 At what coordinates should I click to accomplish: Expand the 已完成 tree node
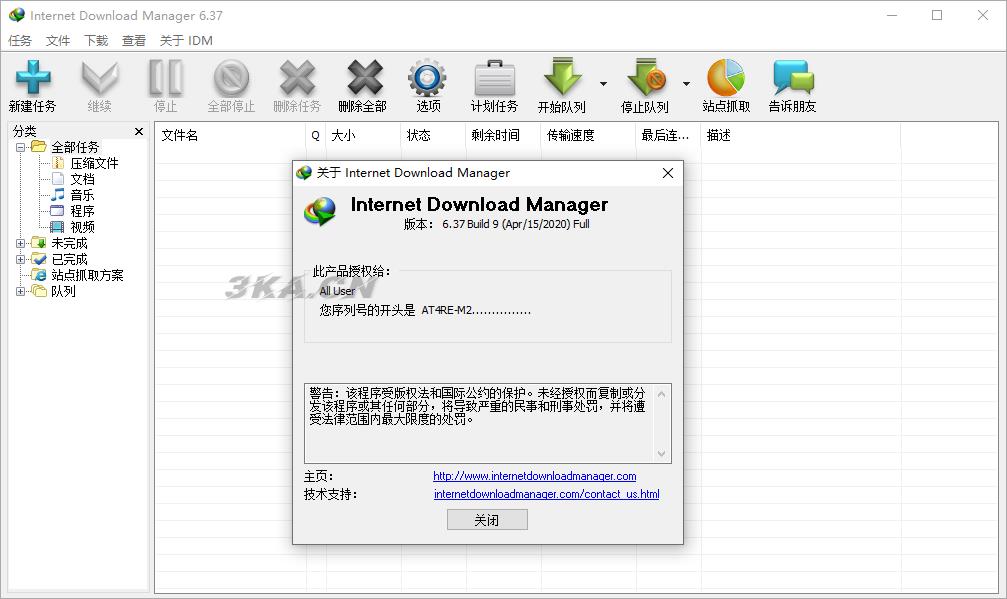pyautogui.click(x=21, y=260)
